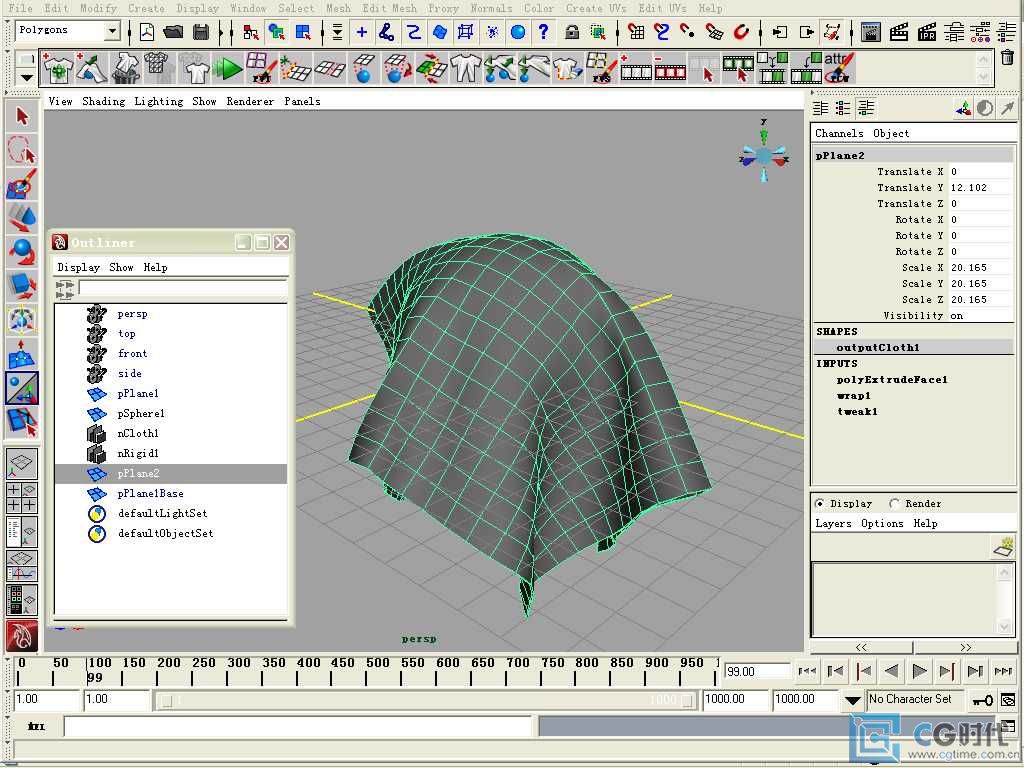This screenshot has height=768, width=1024.
Task: Click Layer Editor right scroll arrows button
Action: click(x=965, y=647)
